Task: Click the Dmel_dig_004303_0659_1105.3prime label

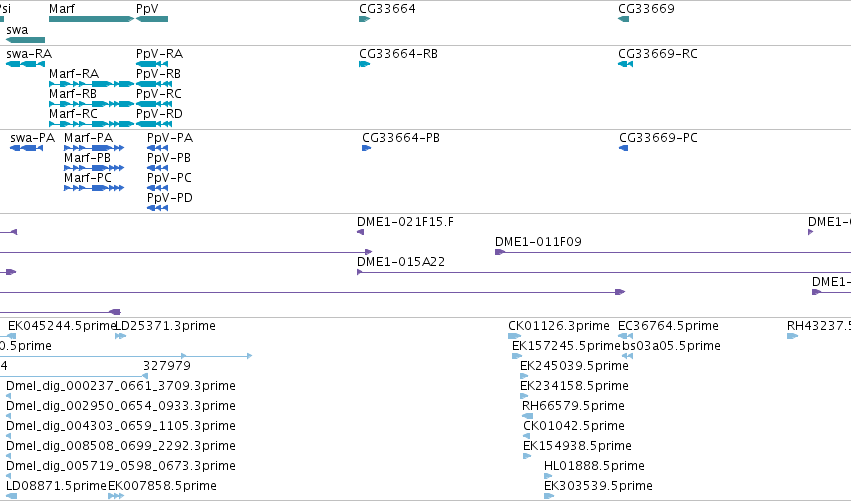Action: point(120,426)
